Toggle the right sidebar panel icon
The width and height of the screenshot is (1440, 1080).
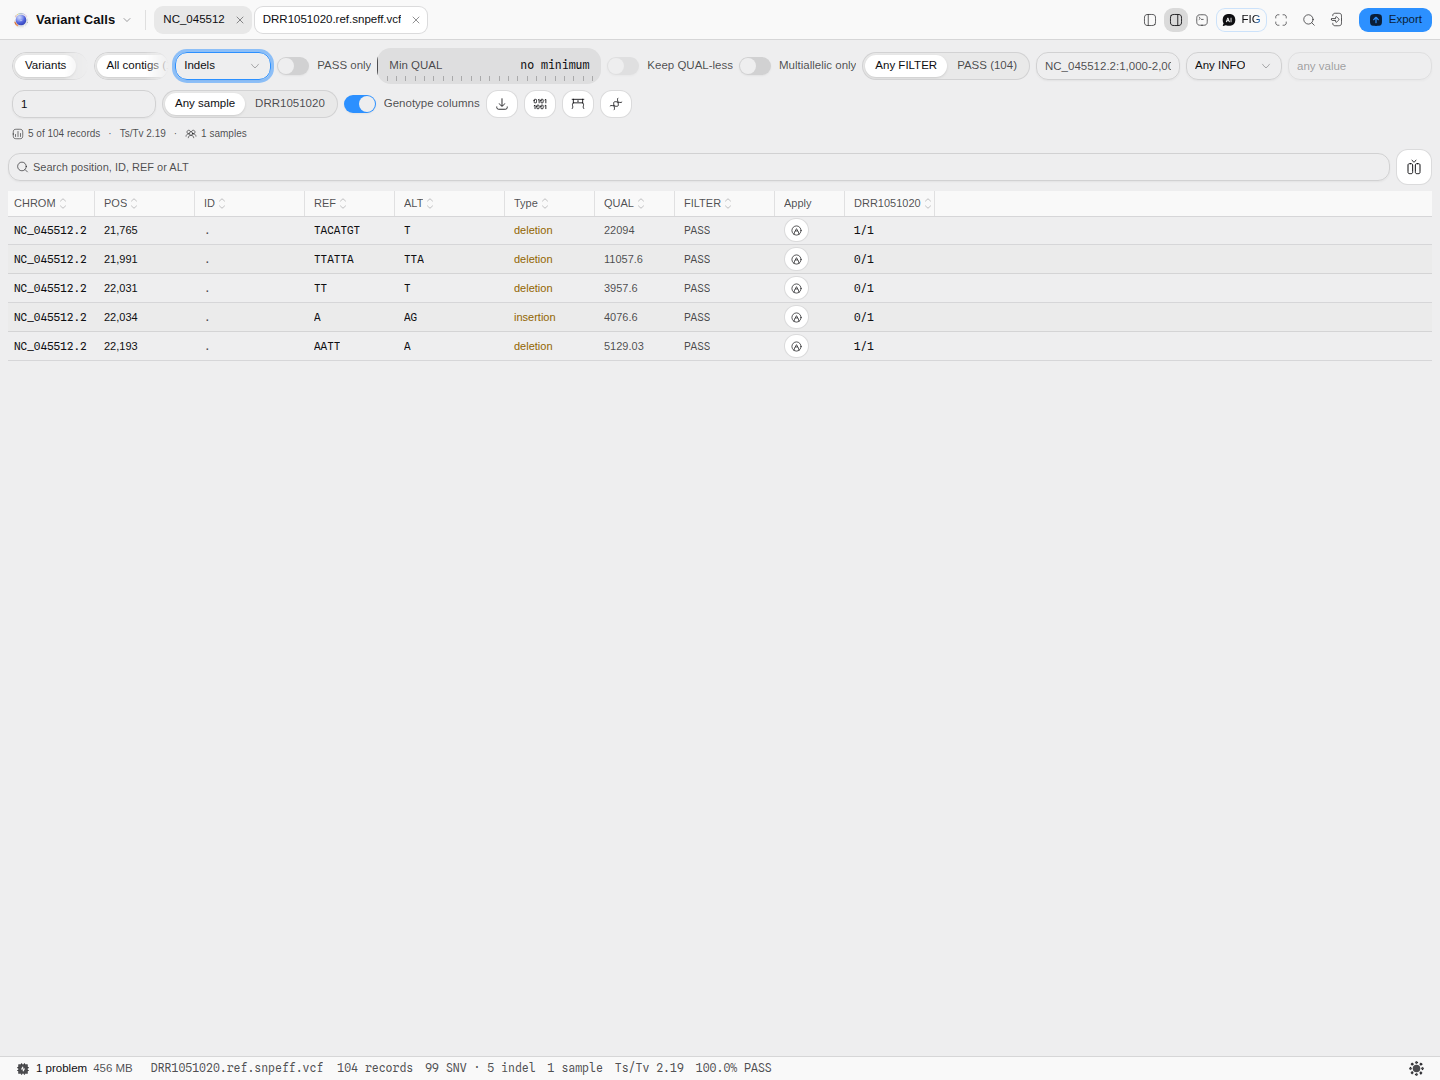[x=1176, y=20]
